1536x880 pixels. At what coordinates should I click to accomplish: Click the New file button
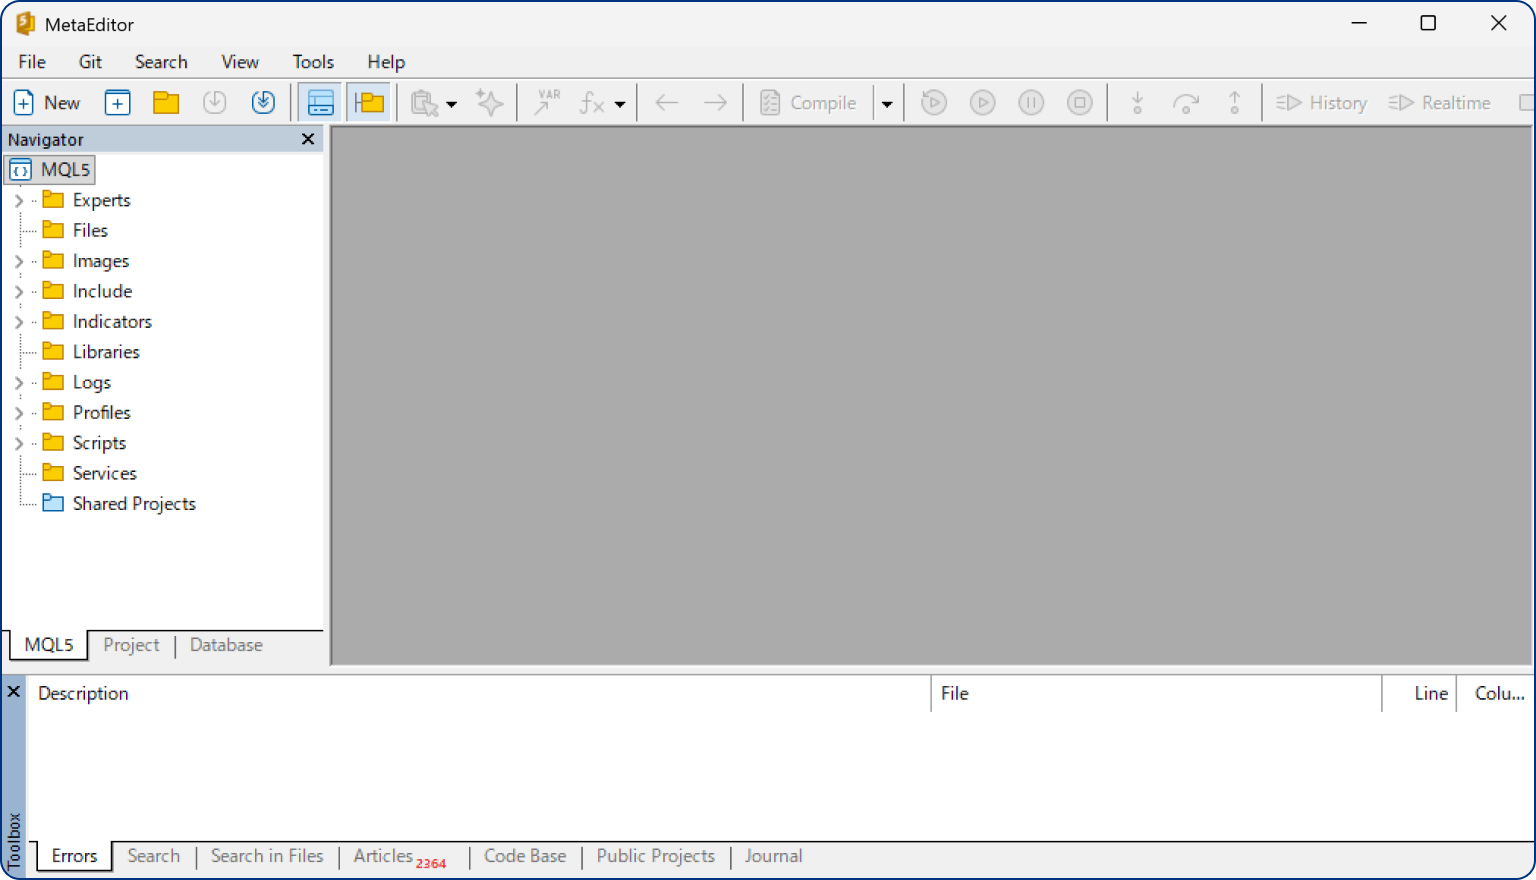pos(46,103)
